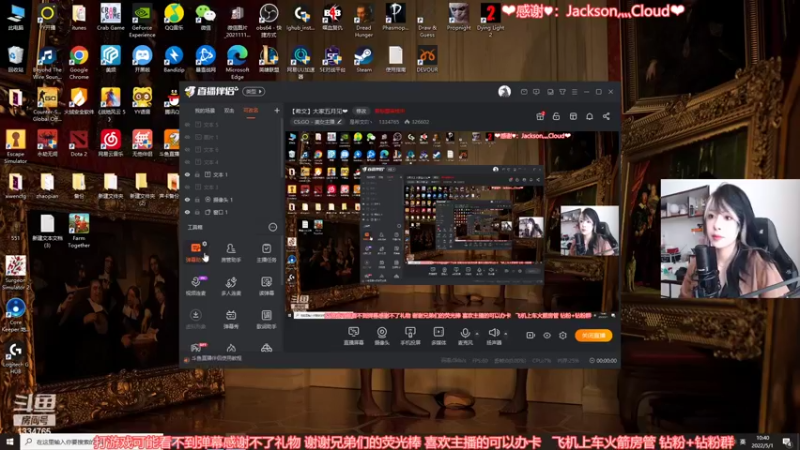Open the 读弹幕 tool
The height and width of the screenshot is (450, 800).
[x=266, y=286]
